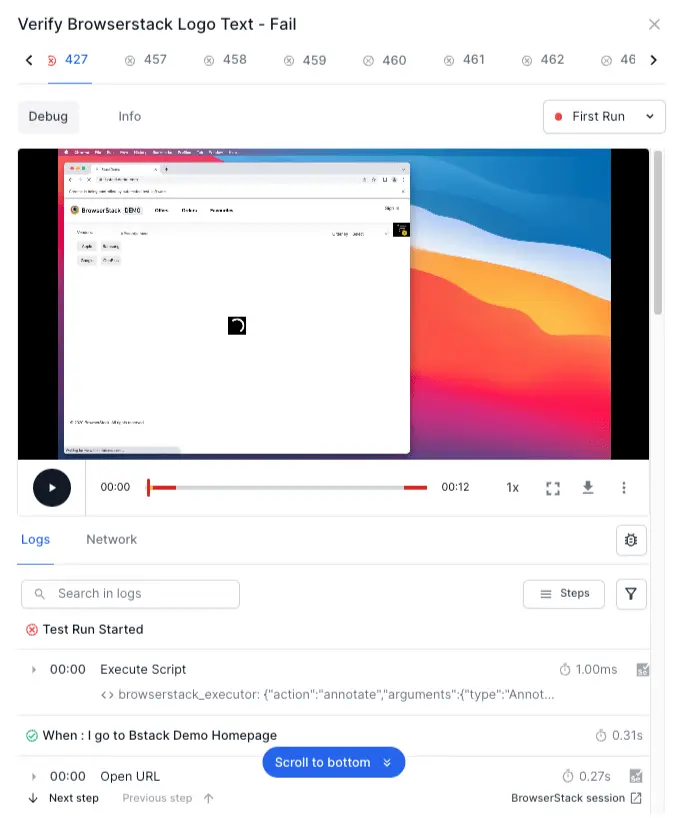674x818 pixels.
Task: Switch to the Info view
Action: (129, 116)
